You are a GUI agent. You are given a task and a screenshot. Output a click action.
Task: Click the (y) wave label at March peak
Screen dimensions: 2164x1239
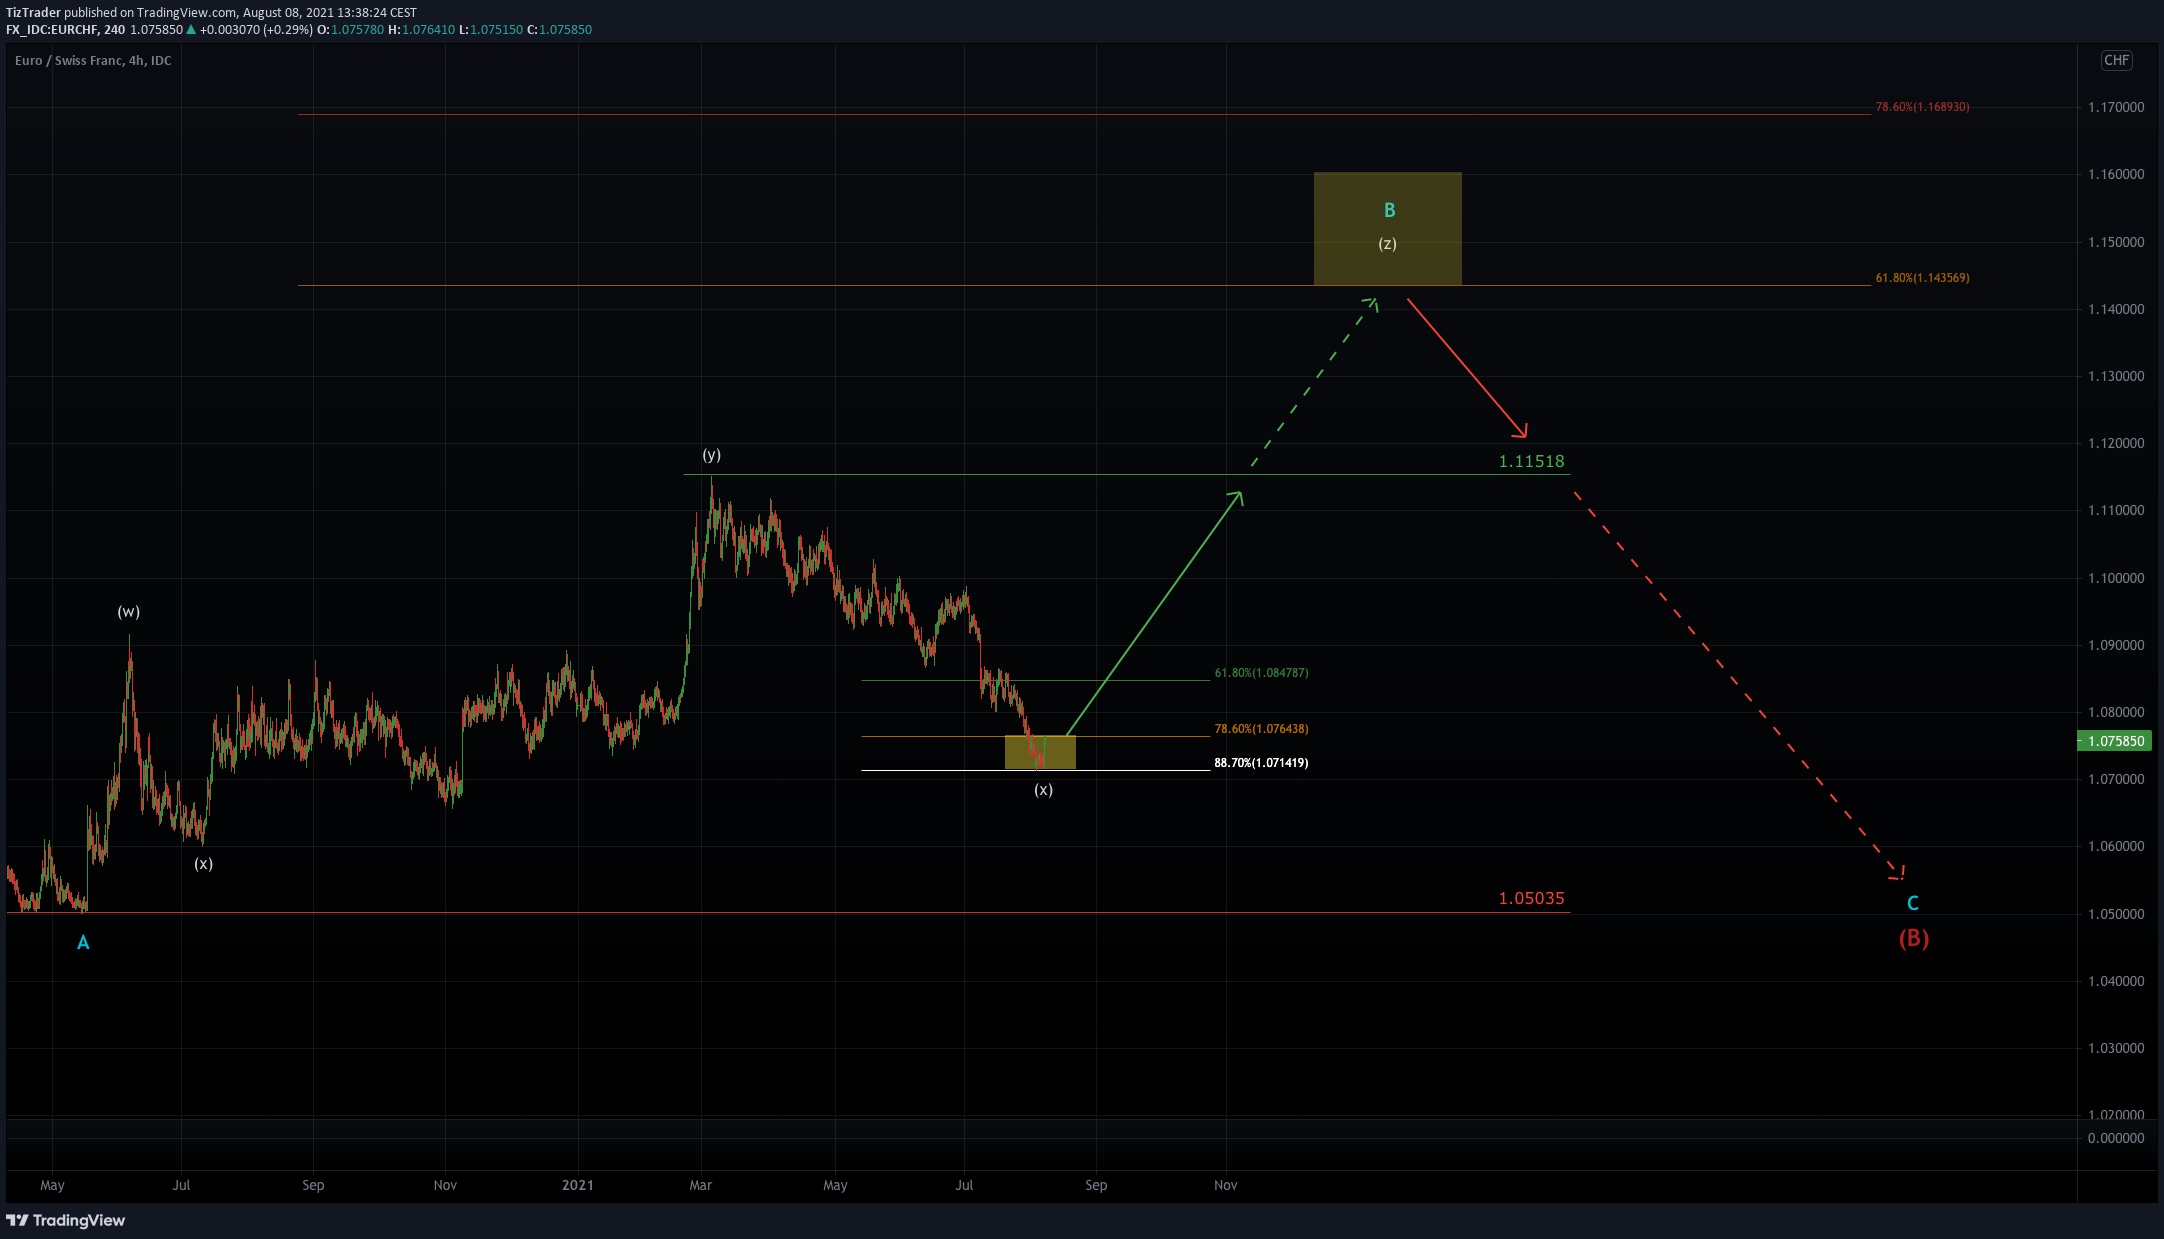(711, 455)
